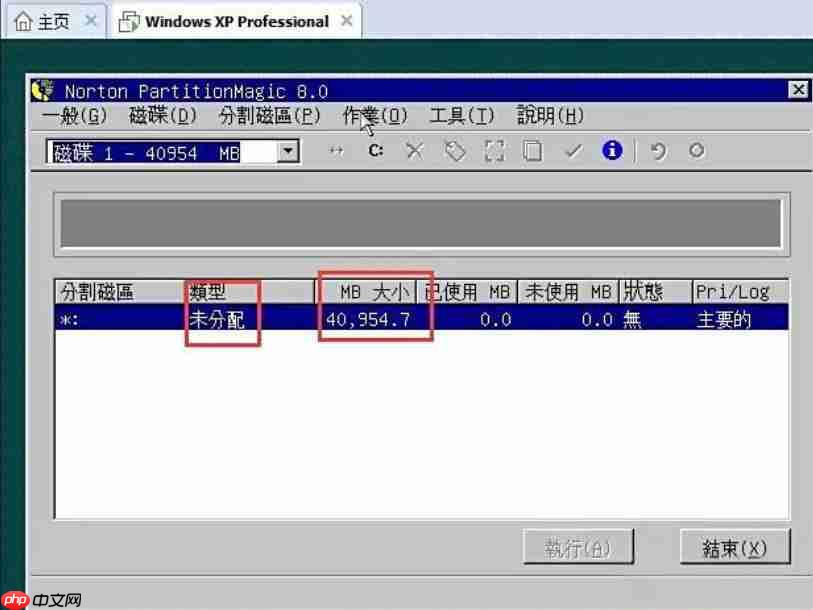Click the partition Label tag icon
Image resolution: width=813 pixels, height=610 pixels.
click(x=455, y=150)
